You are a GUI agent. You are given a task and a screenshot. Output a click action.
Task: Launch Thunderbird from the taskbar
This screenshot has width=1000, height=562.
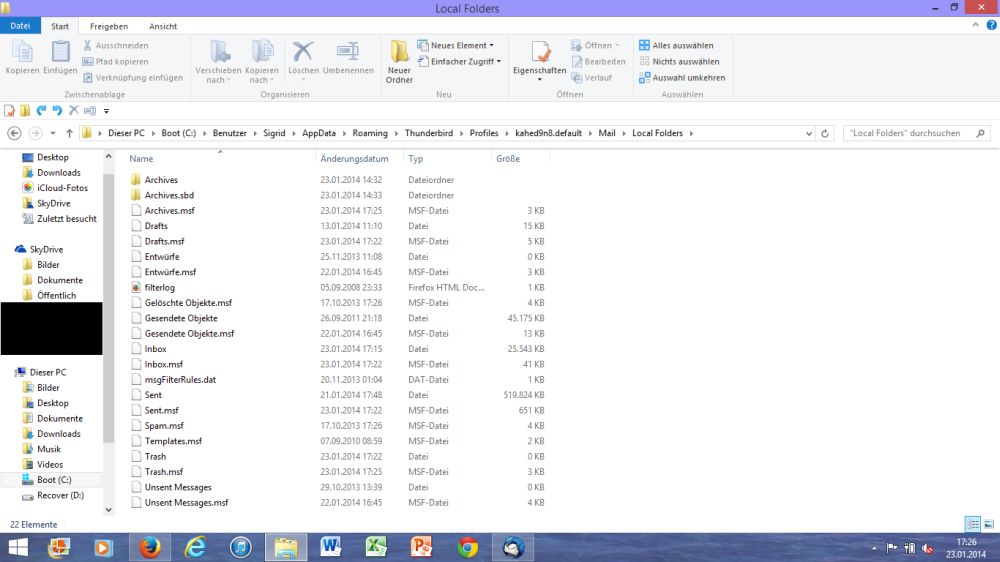coord(513,547)
